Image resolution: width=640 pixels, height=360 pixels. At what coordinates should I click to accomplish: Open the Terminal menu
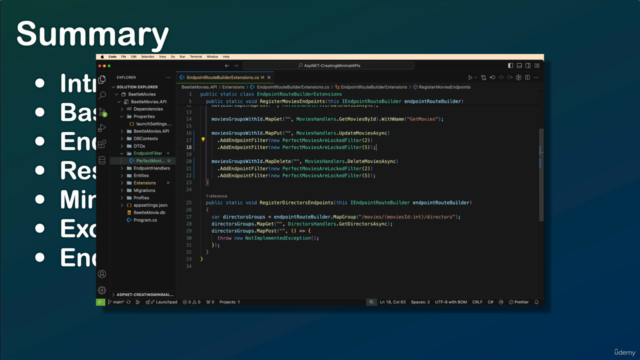click(196, 57)
